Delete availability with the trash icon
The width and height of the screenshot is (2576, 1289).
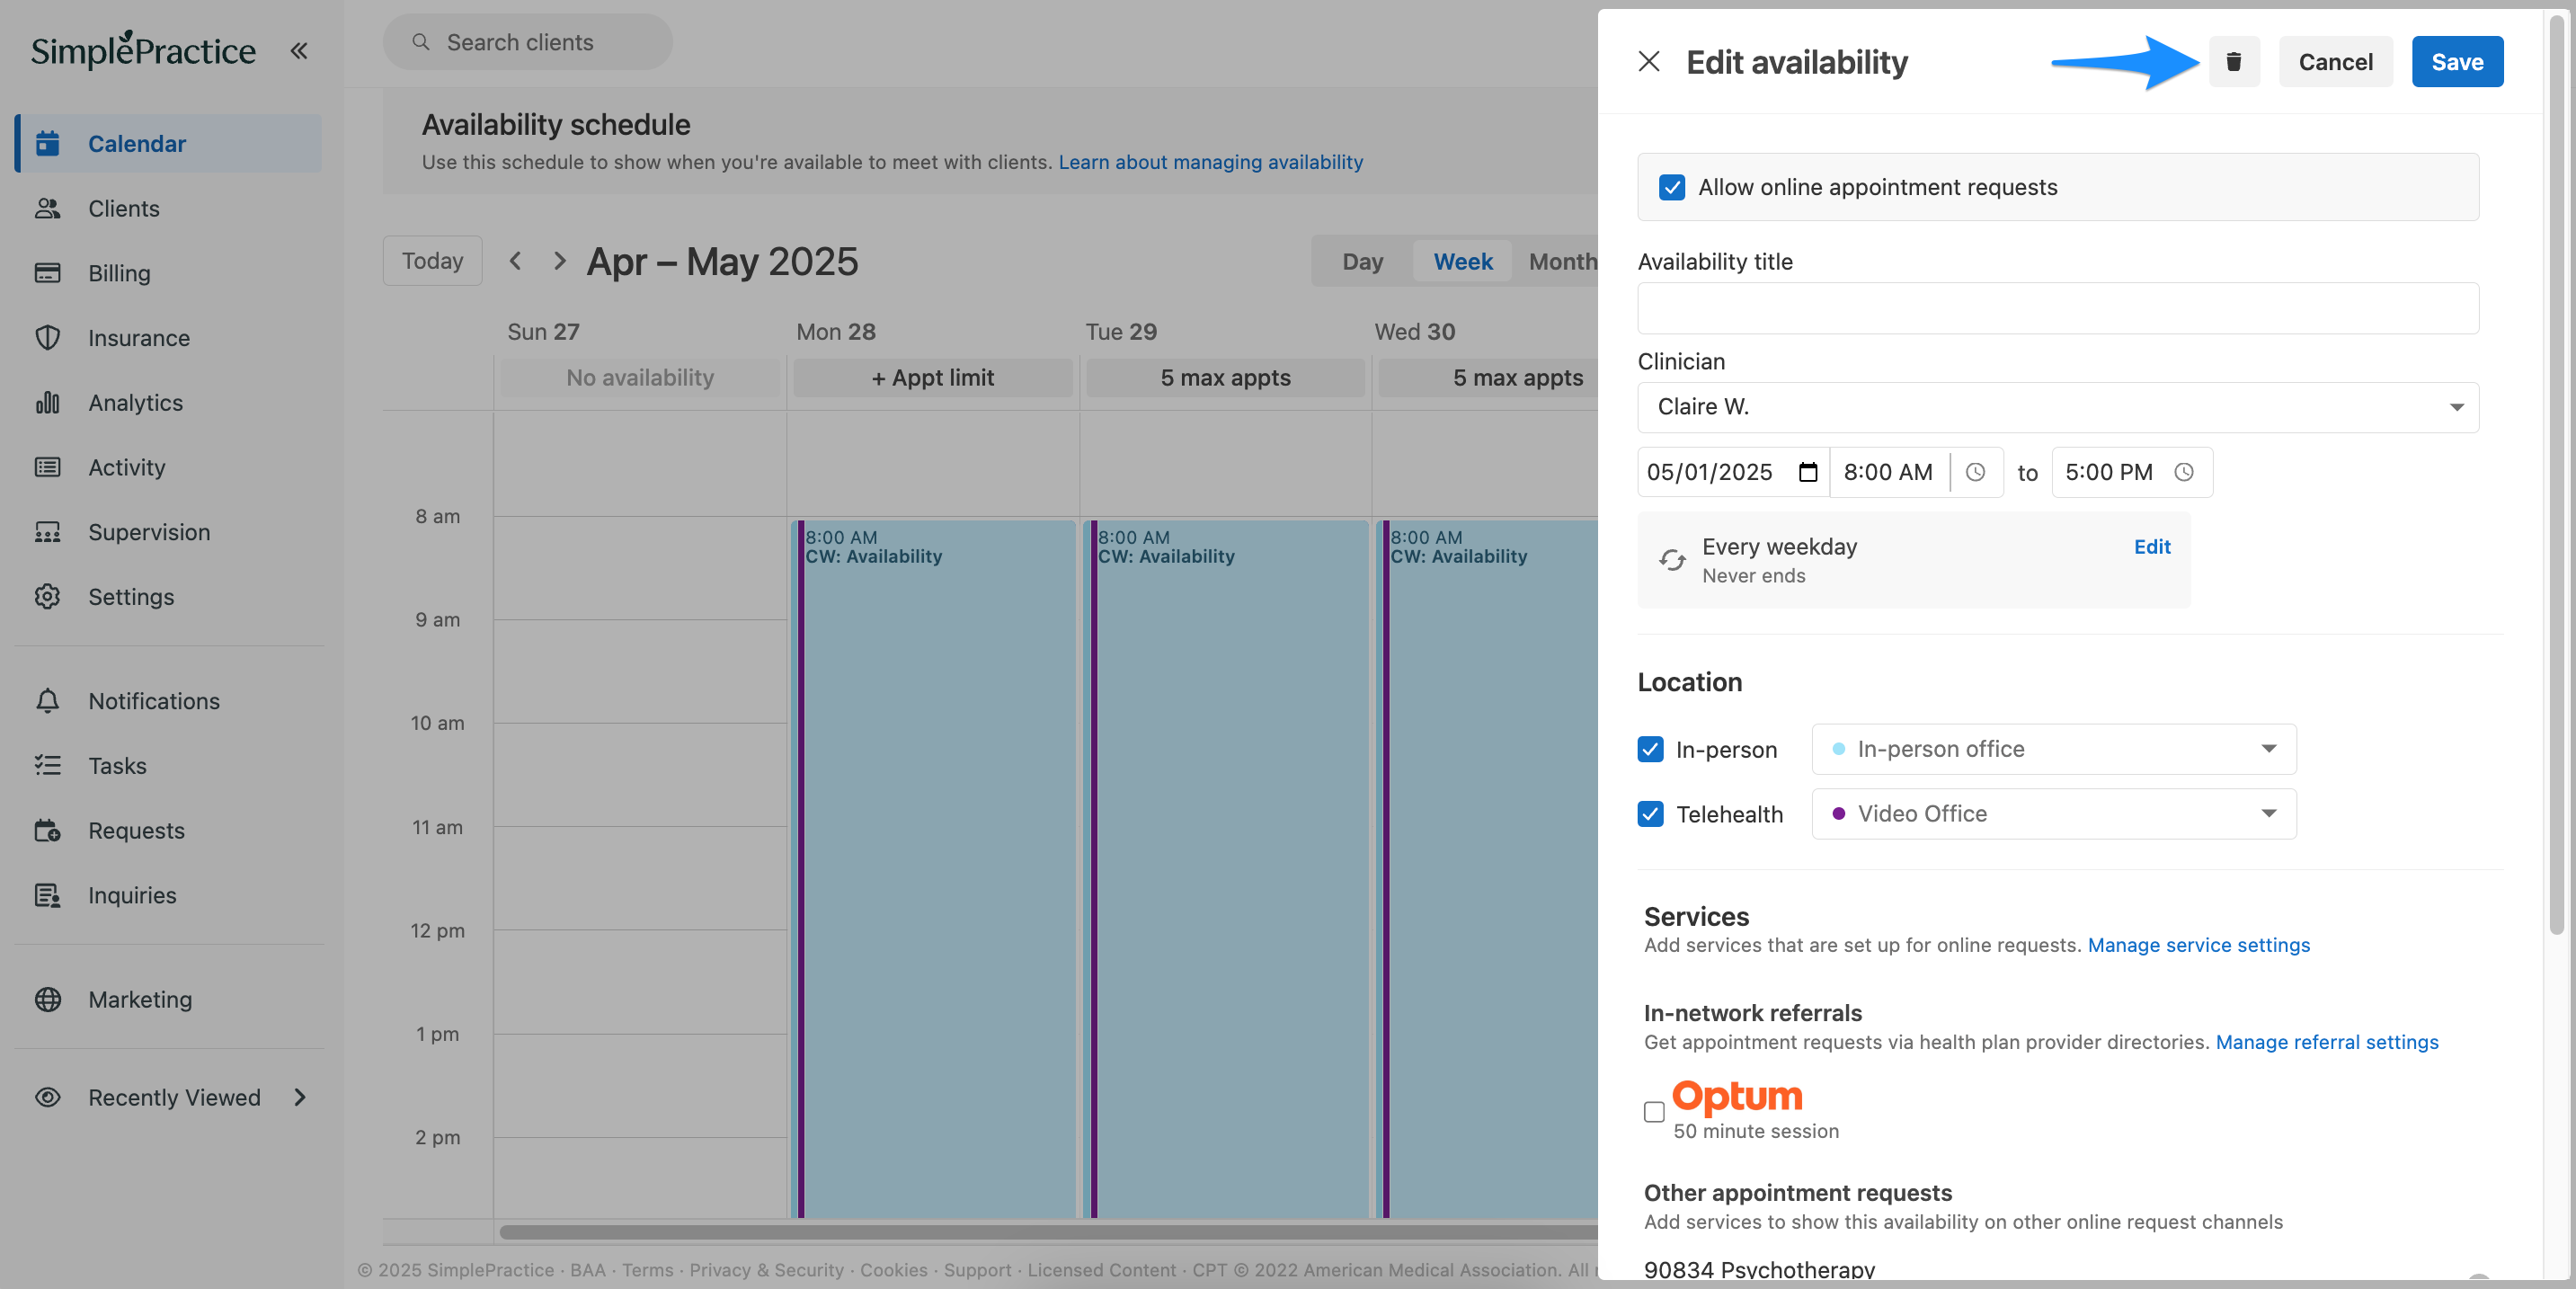[x=2233, y=62]
